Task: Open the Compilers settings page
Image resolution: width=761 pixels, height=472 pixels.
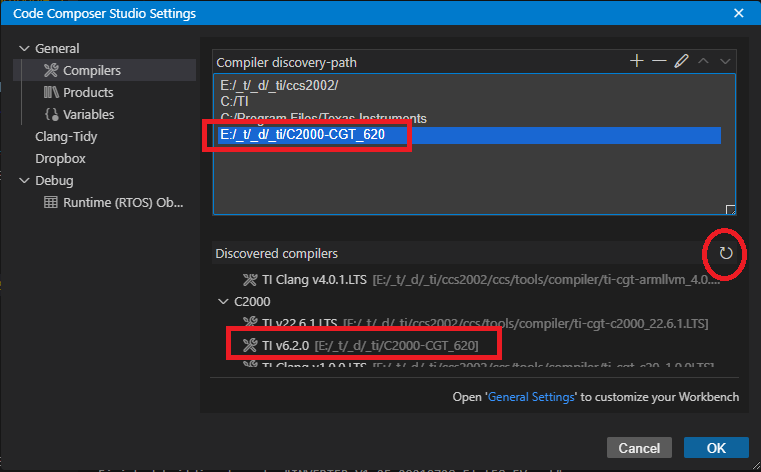Action: [x=105, y=70]
